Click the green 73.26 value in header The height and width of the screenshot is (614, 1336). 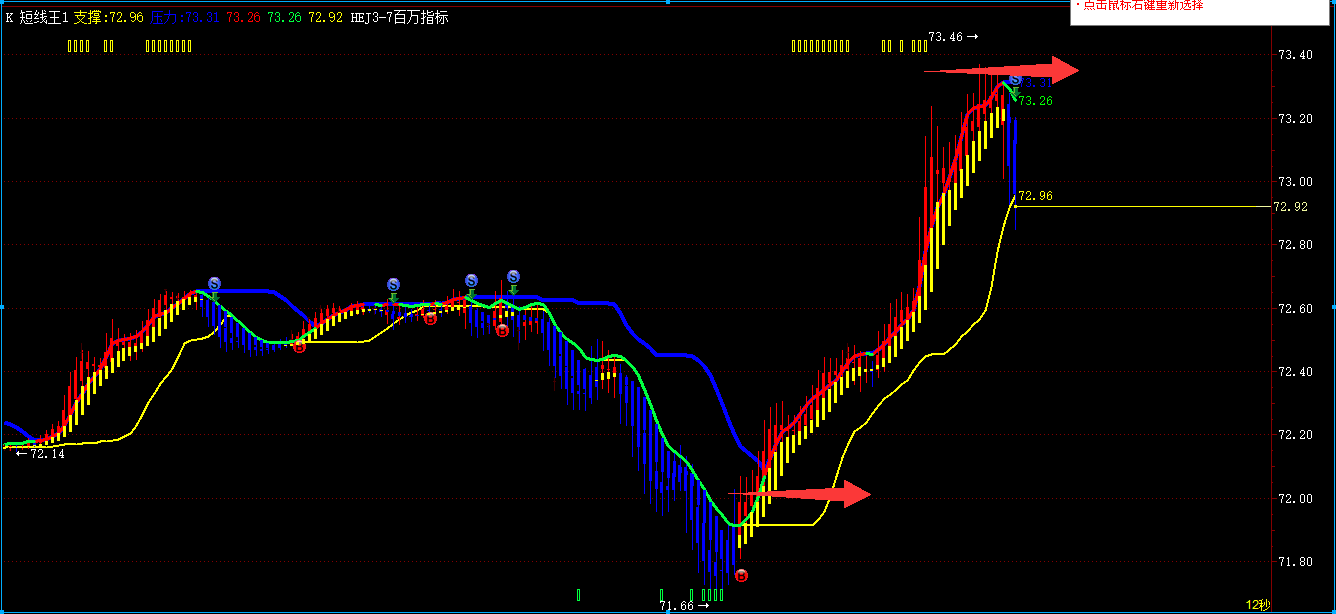pyautogui.click(x=284, y=17)
